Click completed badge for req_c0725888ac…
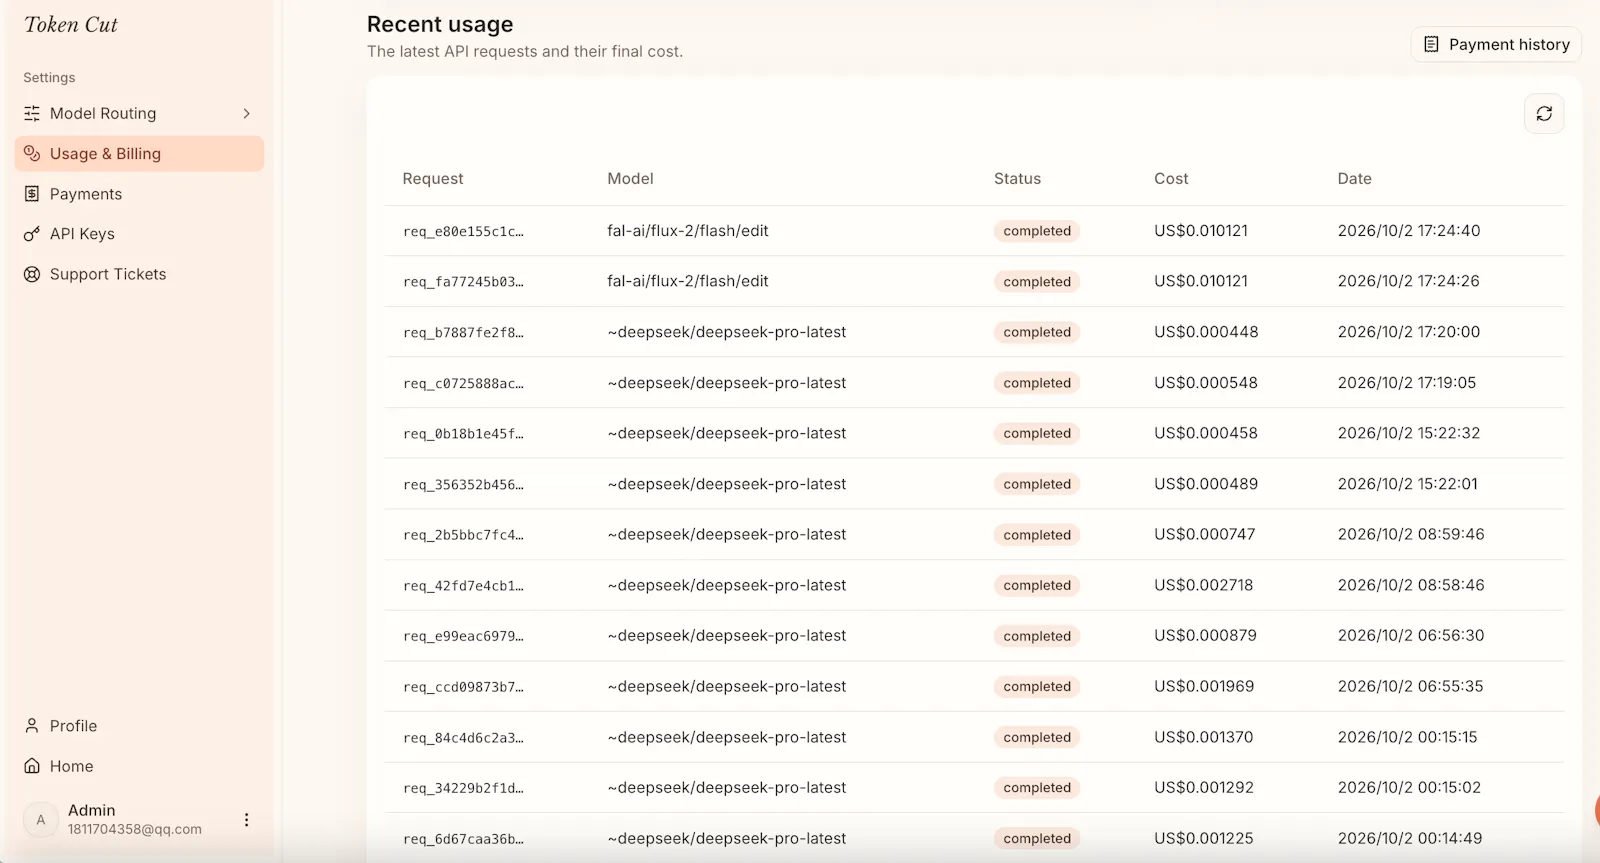This screenshot has height=863, width=1600. pos(1037,383)
